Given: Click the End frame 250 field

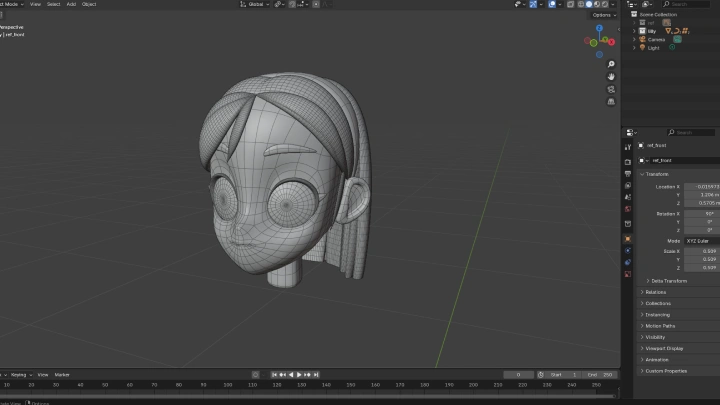Looking at the screenshot, I should click(x=600, y=375).
